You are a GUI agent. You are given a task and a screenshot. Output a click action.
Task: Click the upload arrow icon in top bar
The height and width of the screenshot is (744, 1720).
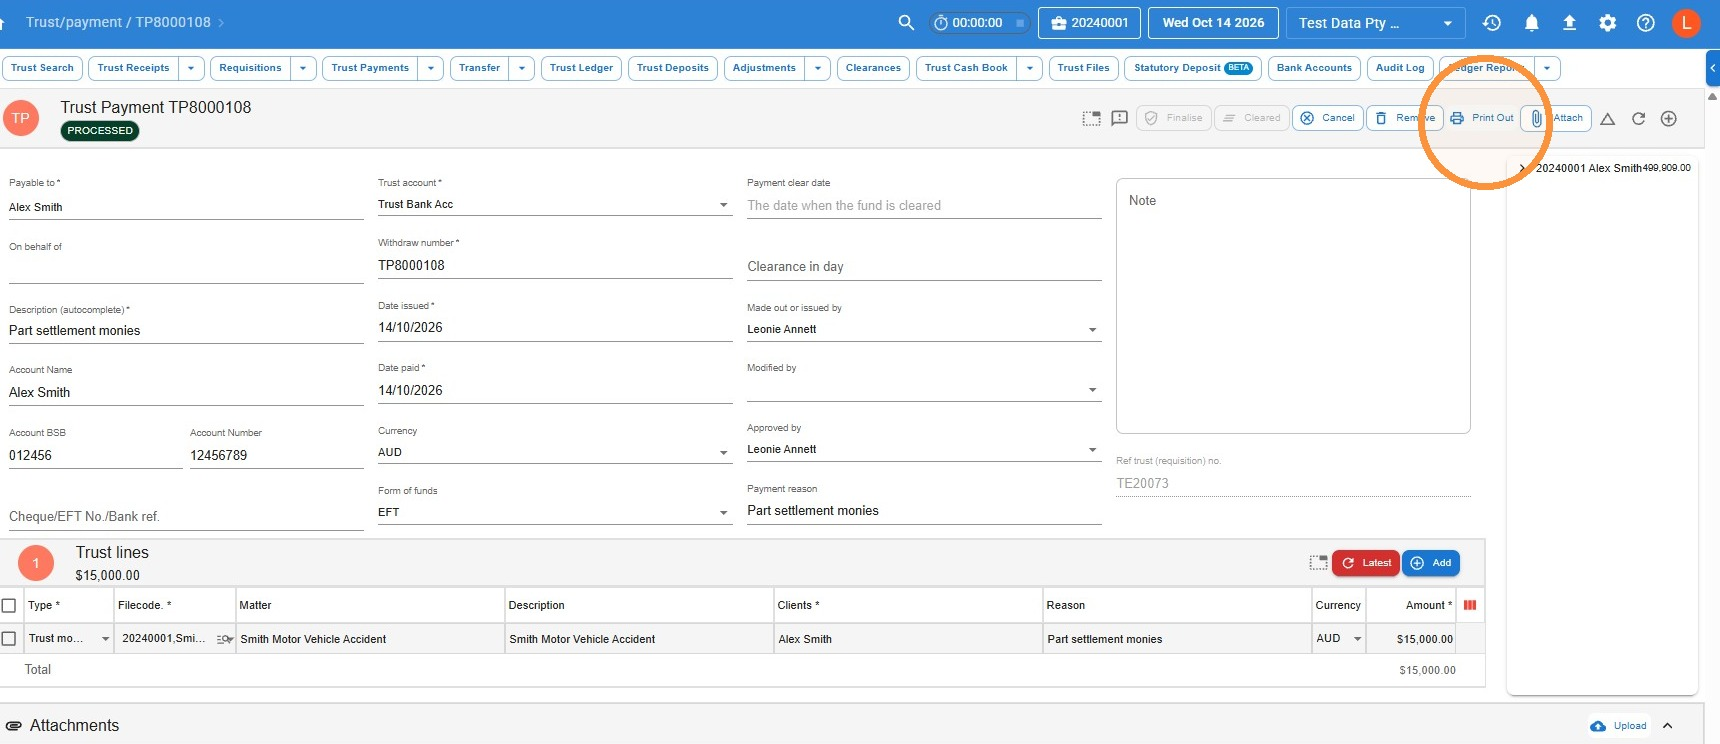click(x=1569, y=22)
